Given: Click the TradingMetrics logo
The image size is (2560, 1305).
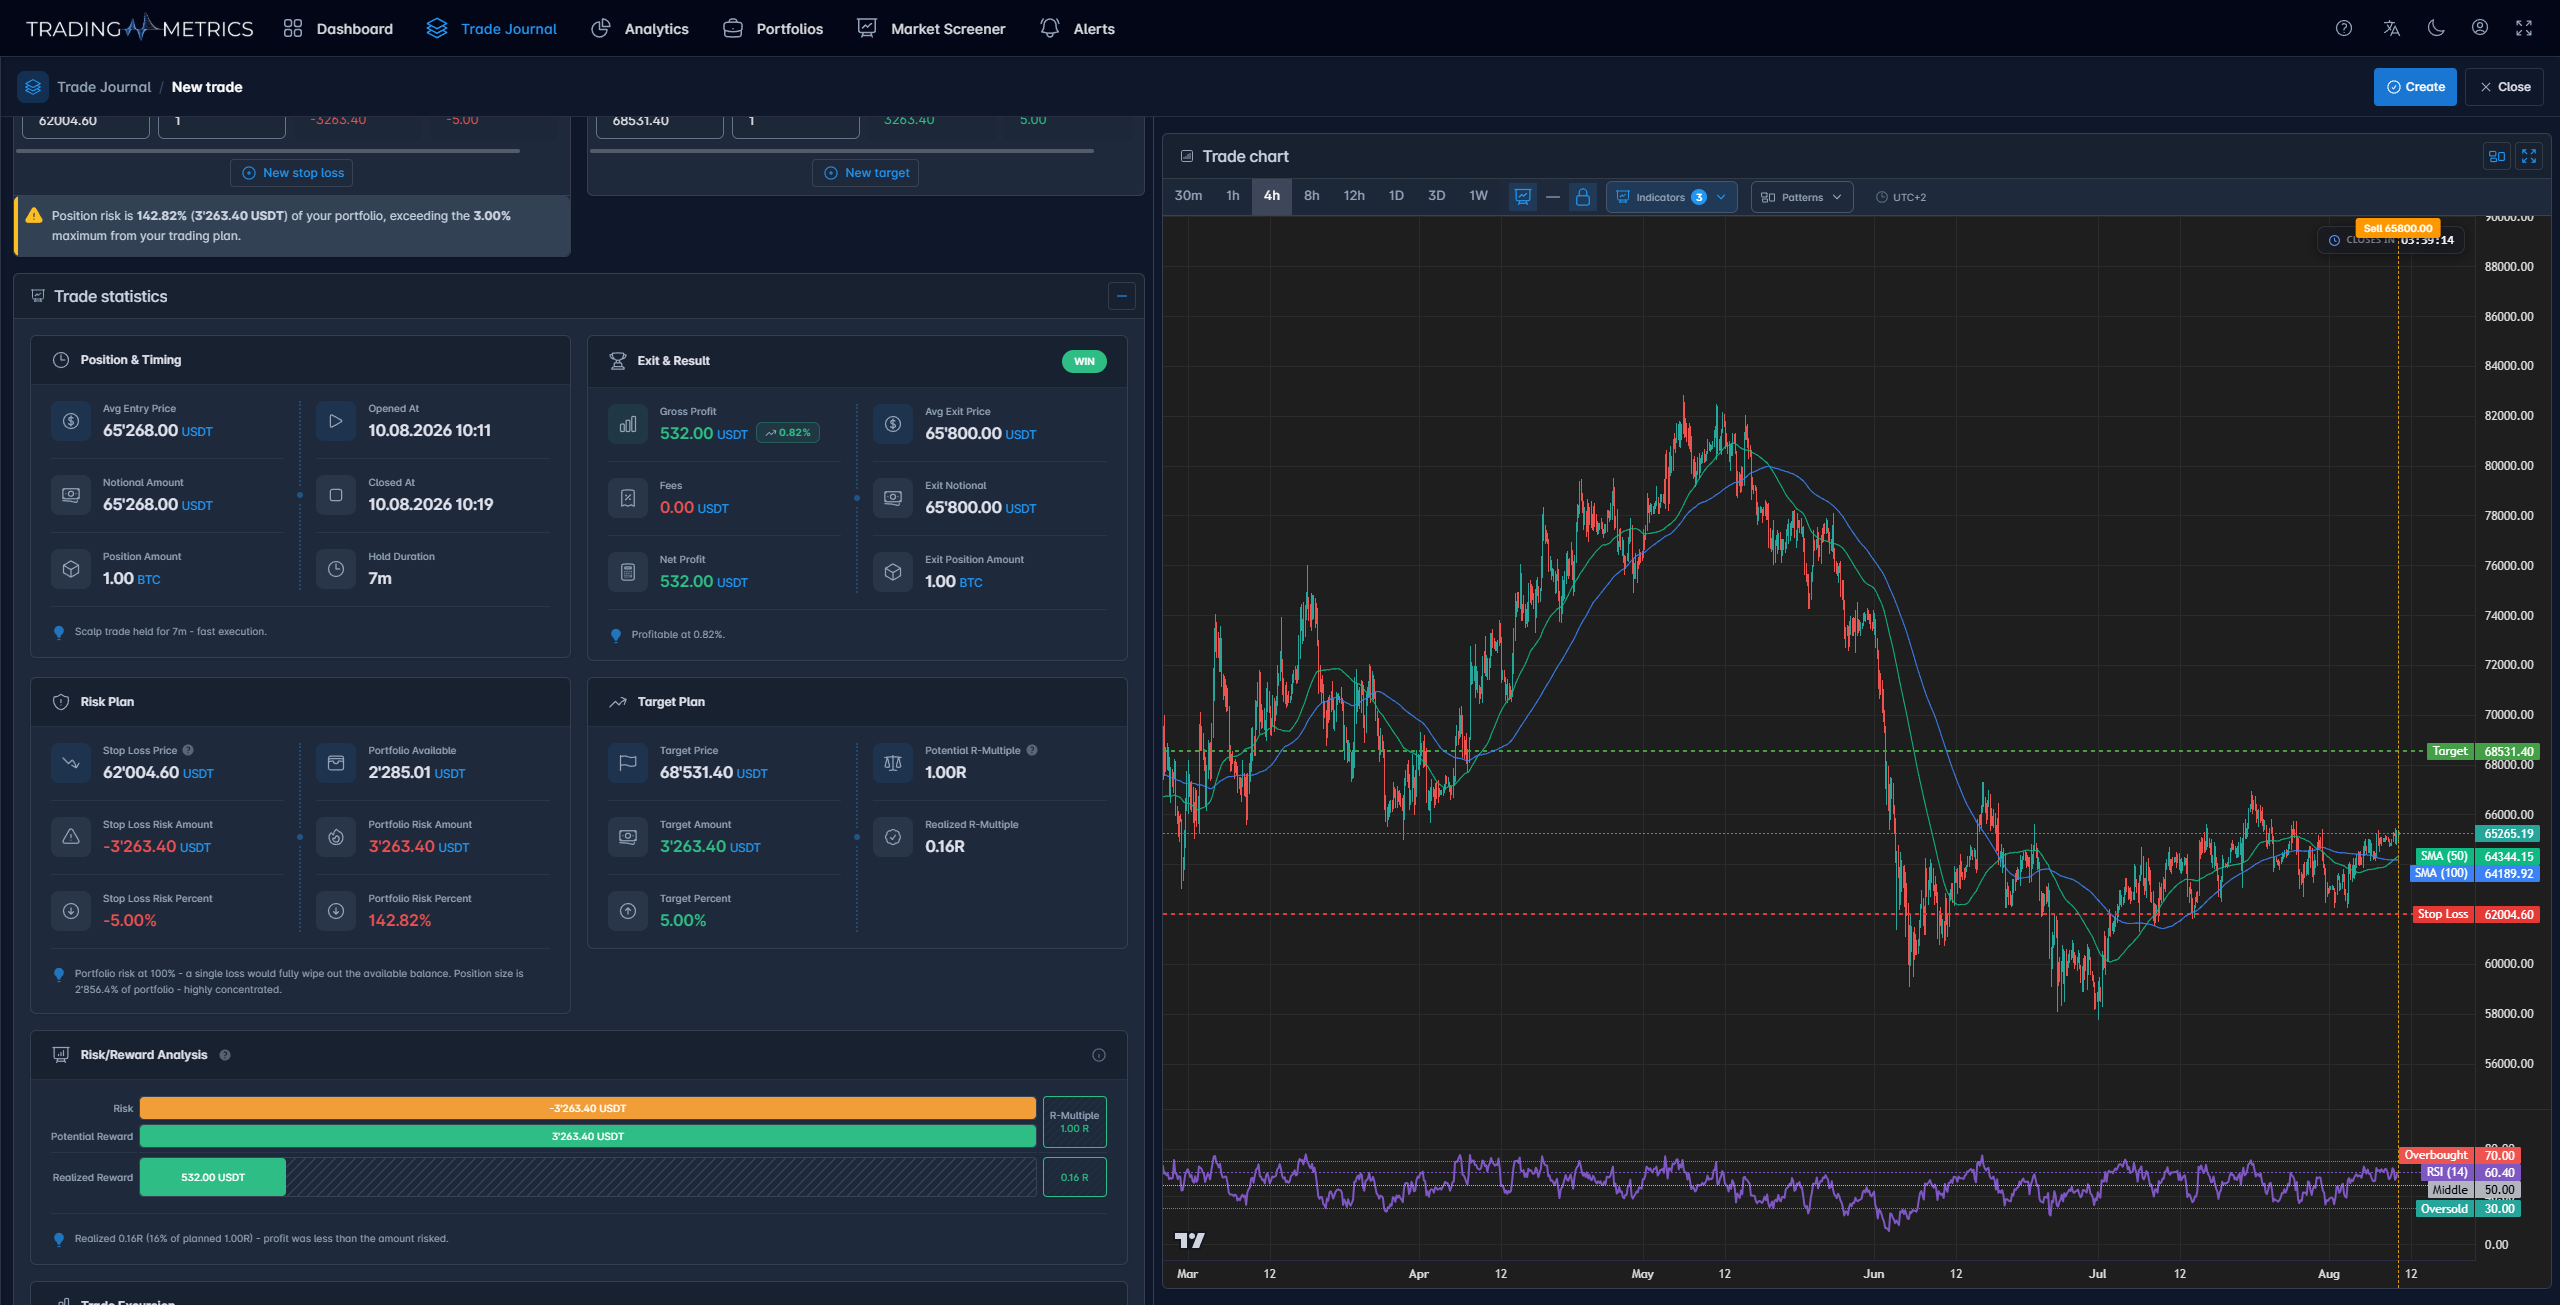Looking at the screenshot, I should 140,28.
